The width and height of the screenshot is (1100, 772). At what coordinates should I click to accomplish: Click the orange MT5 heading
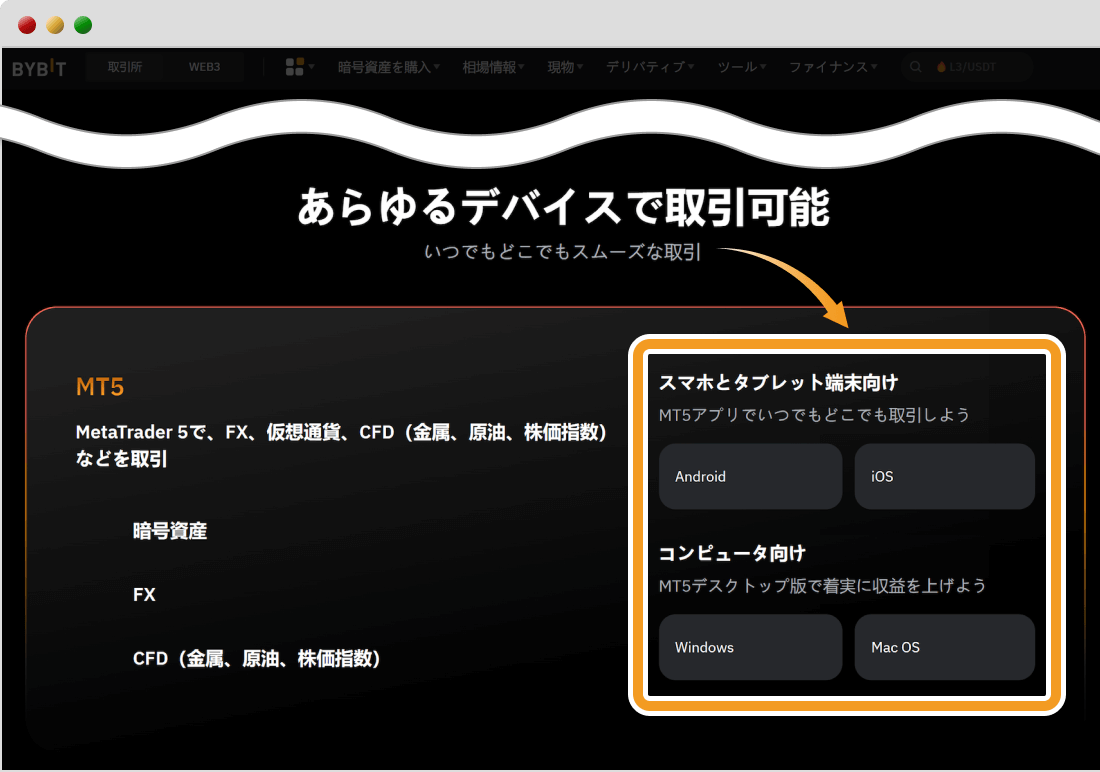pyautogui.click(x=100, y=387)
